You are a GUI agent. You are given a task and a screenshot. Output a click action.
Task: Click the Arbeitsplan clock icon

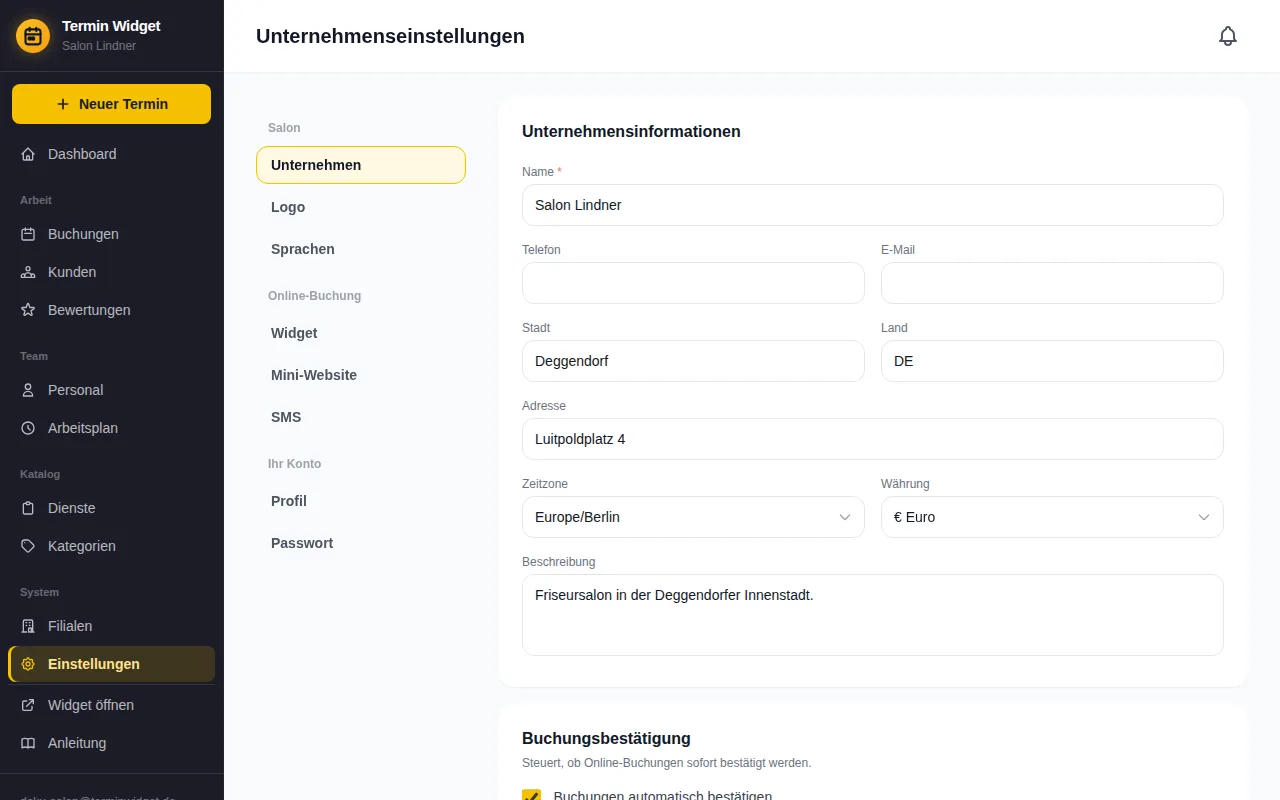[28, 428]
